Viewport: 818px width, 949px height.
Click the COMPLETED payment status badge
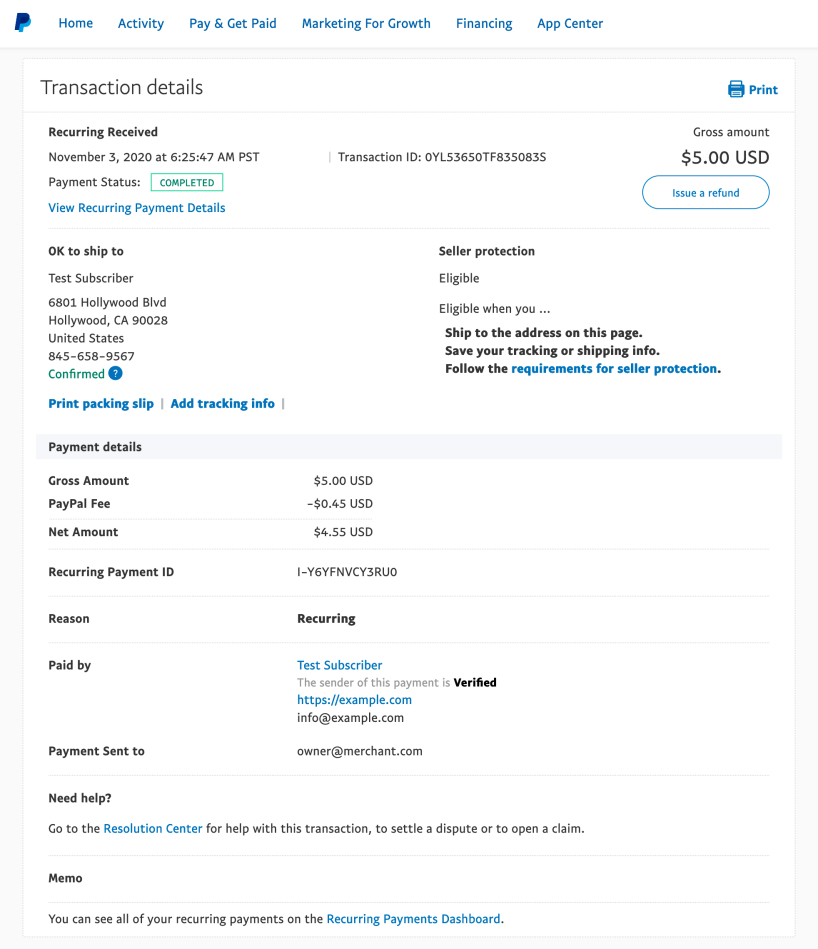(187, 183)
